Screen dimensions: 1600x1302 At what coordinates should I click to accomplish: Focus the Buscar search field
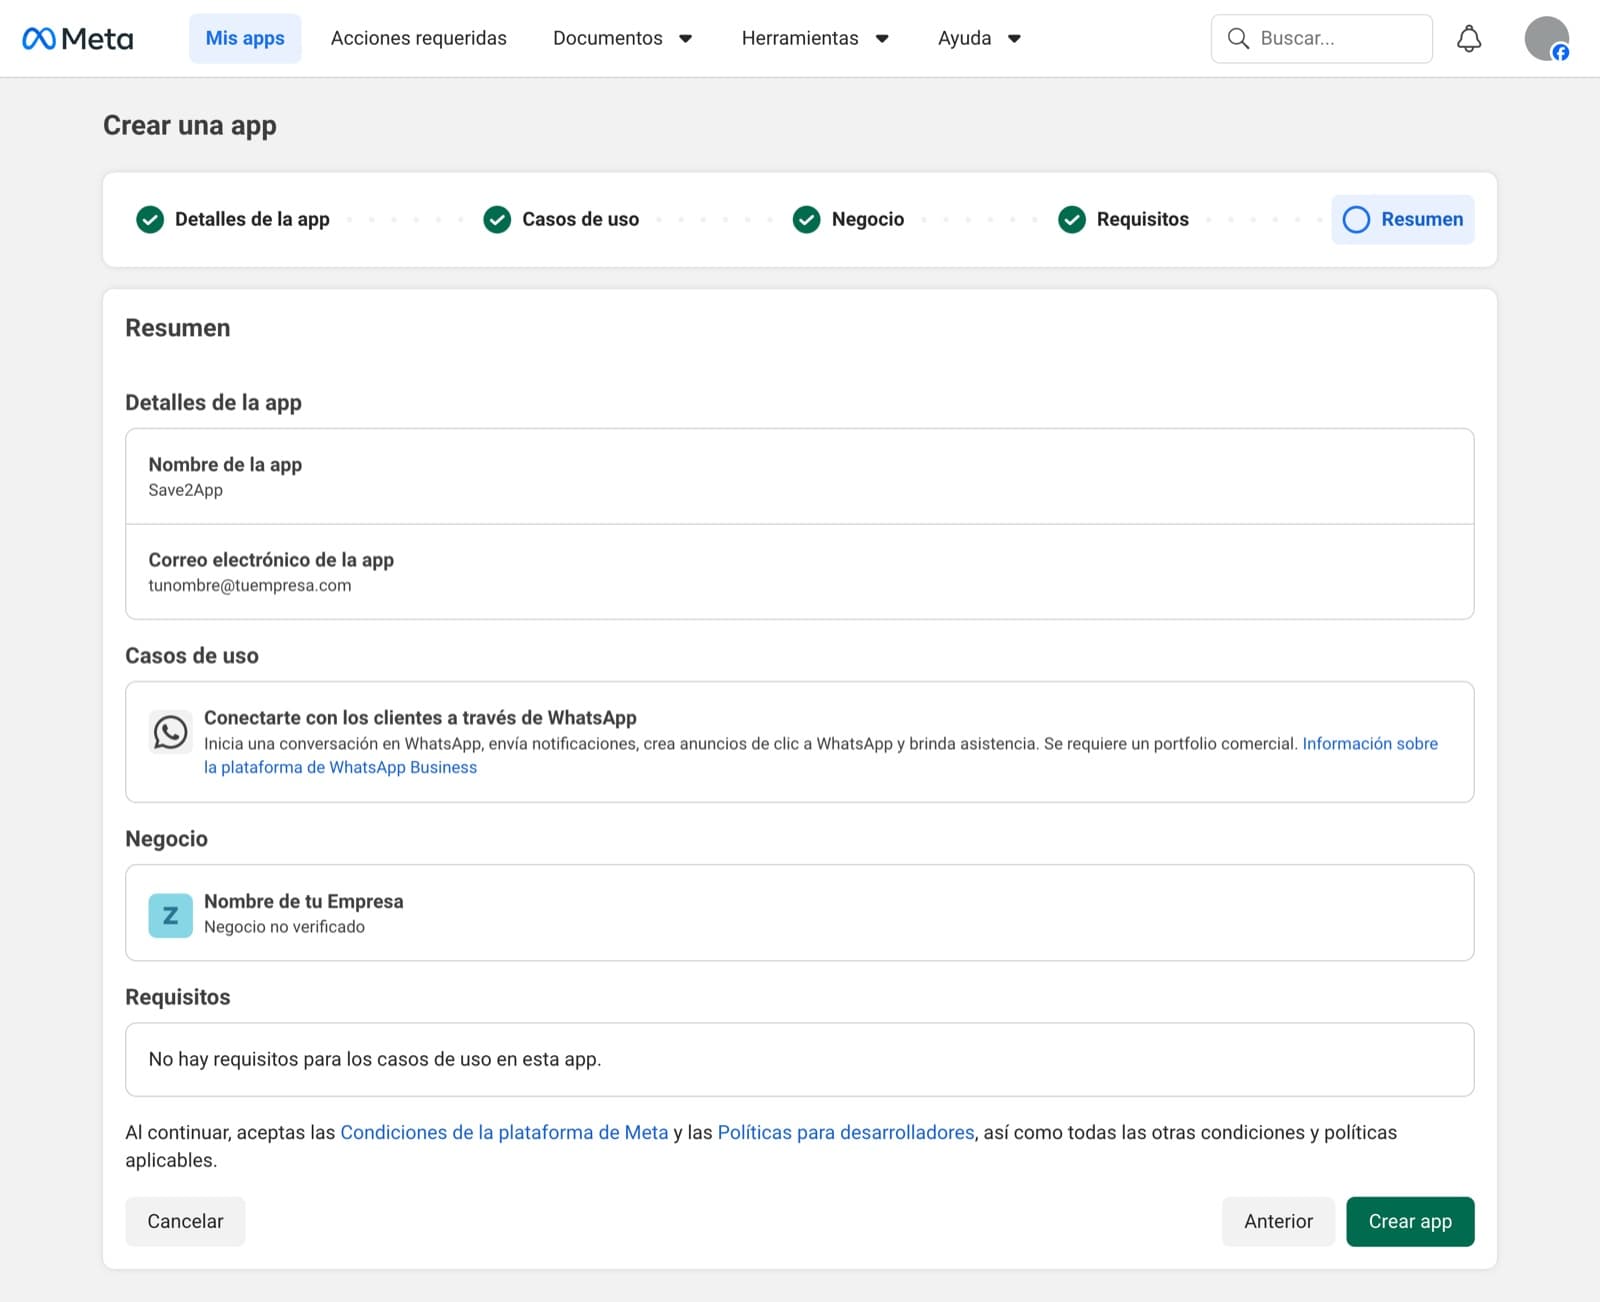click(1321, 39)
